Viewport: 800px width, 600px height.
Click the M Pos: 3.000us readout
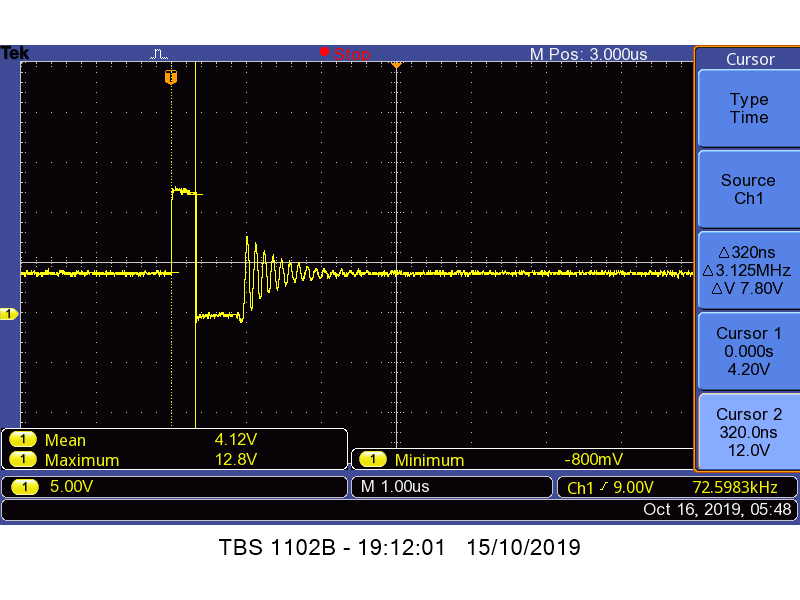click(x=588, y=54)
